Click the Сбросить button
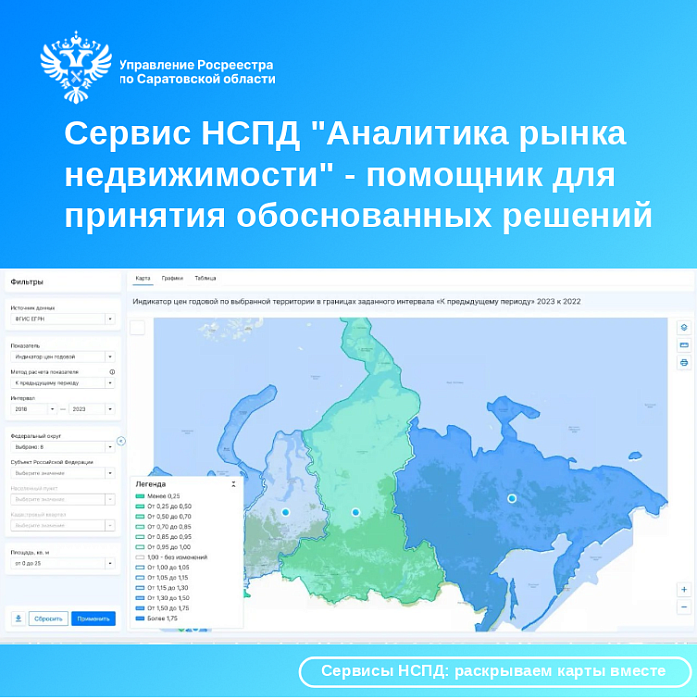The height and width of the screenshot is (700, 697). (48, 618)
